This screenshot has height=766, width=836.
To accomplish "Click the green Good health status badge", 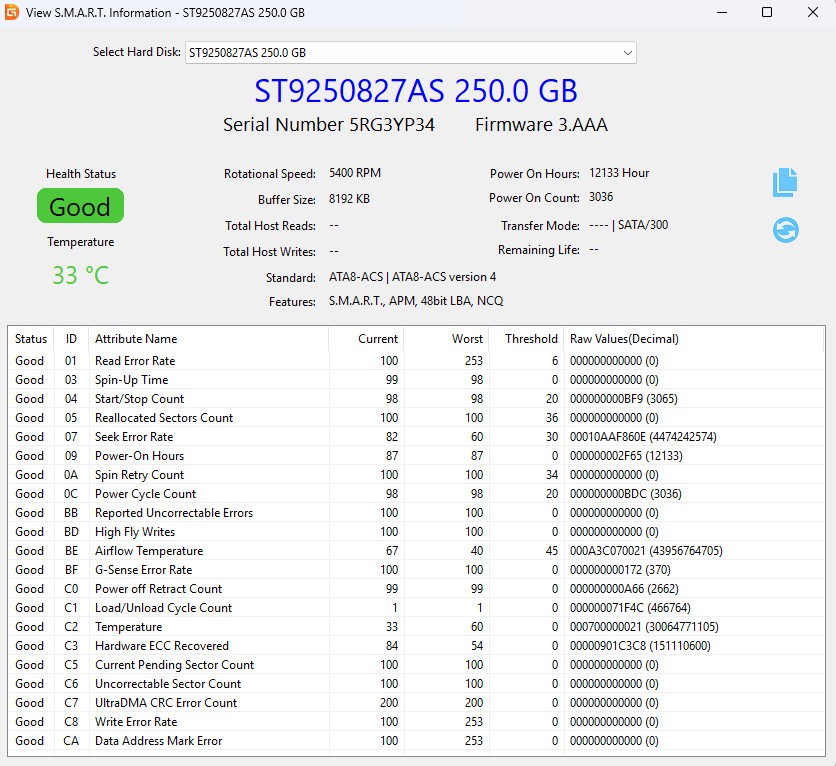I will [x=80, y=206].
